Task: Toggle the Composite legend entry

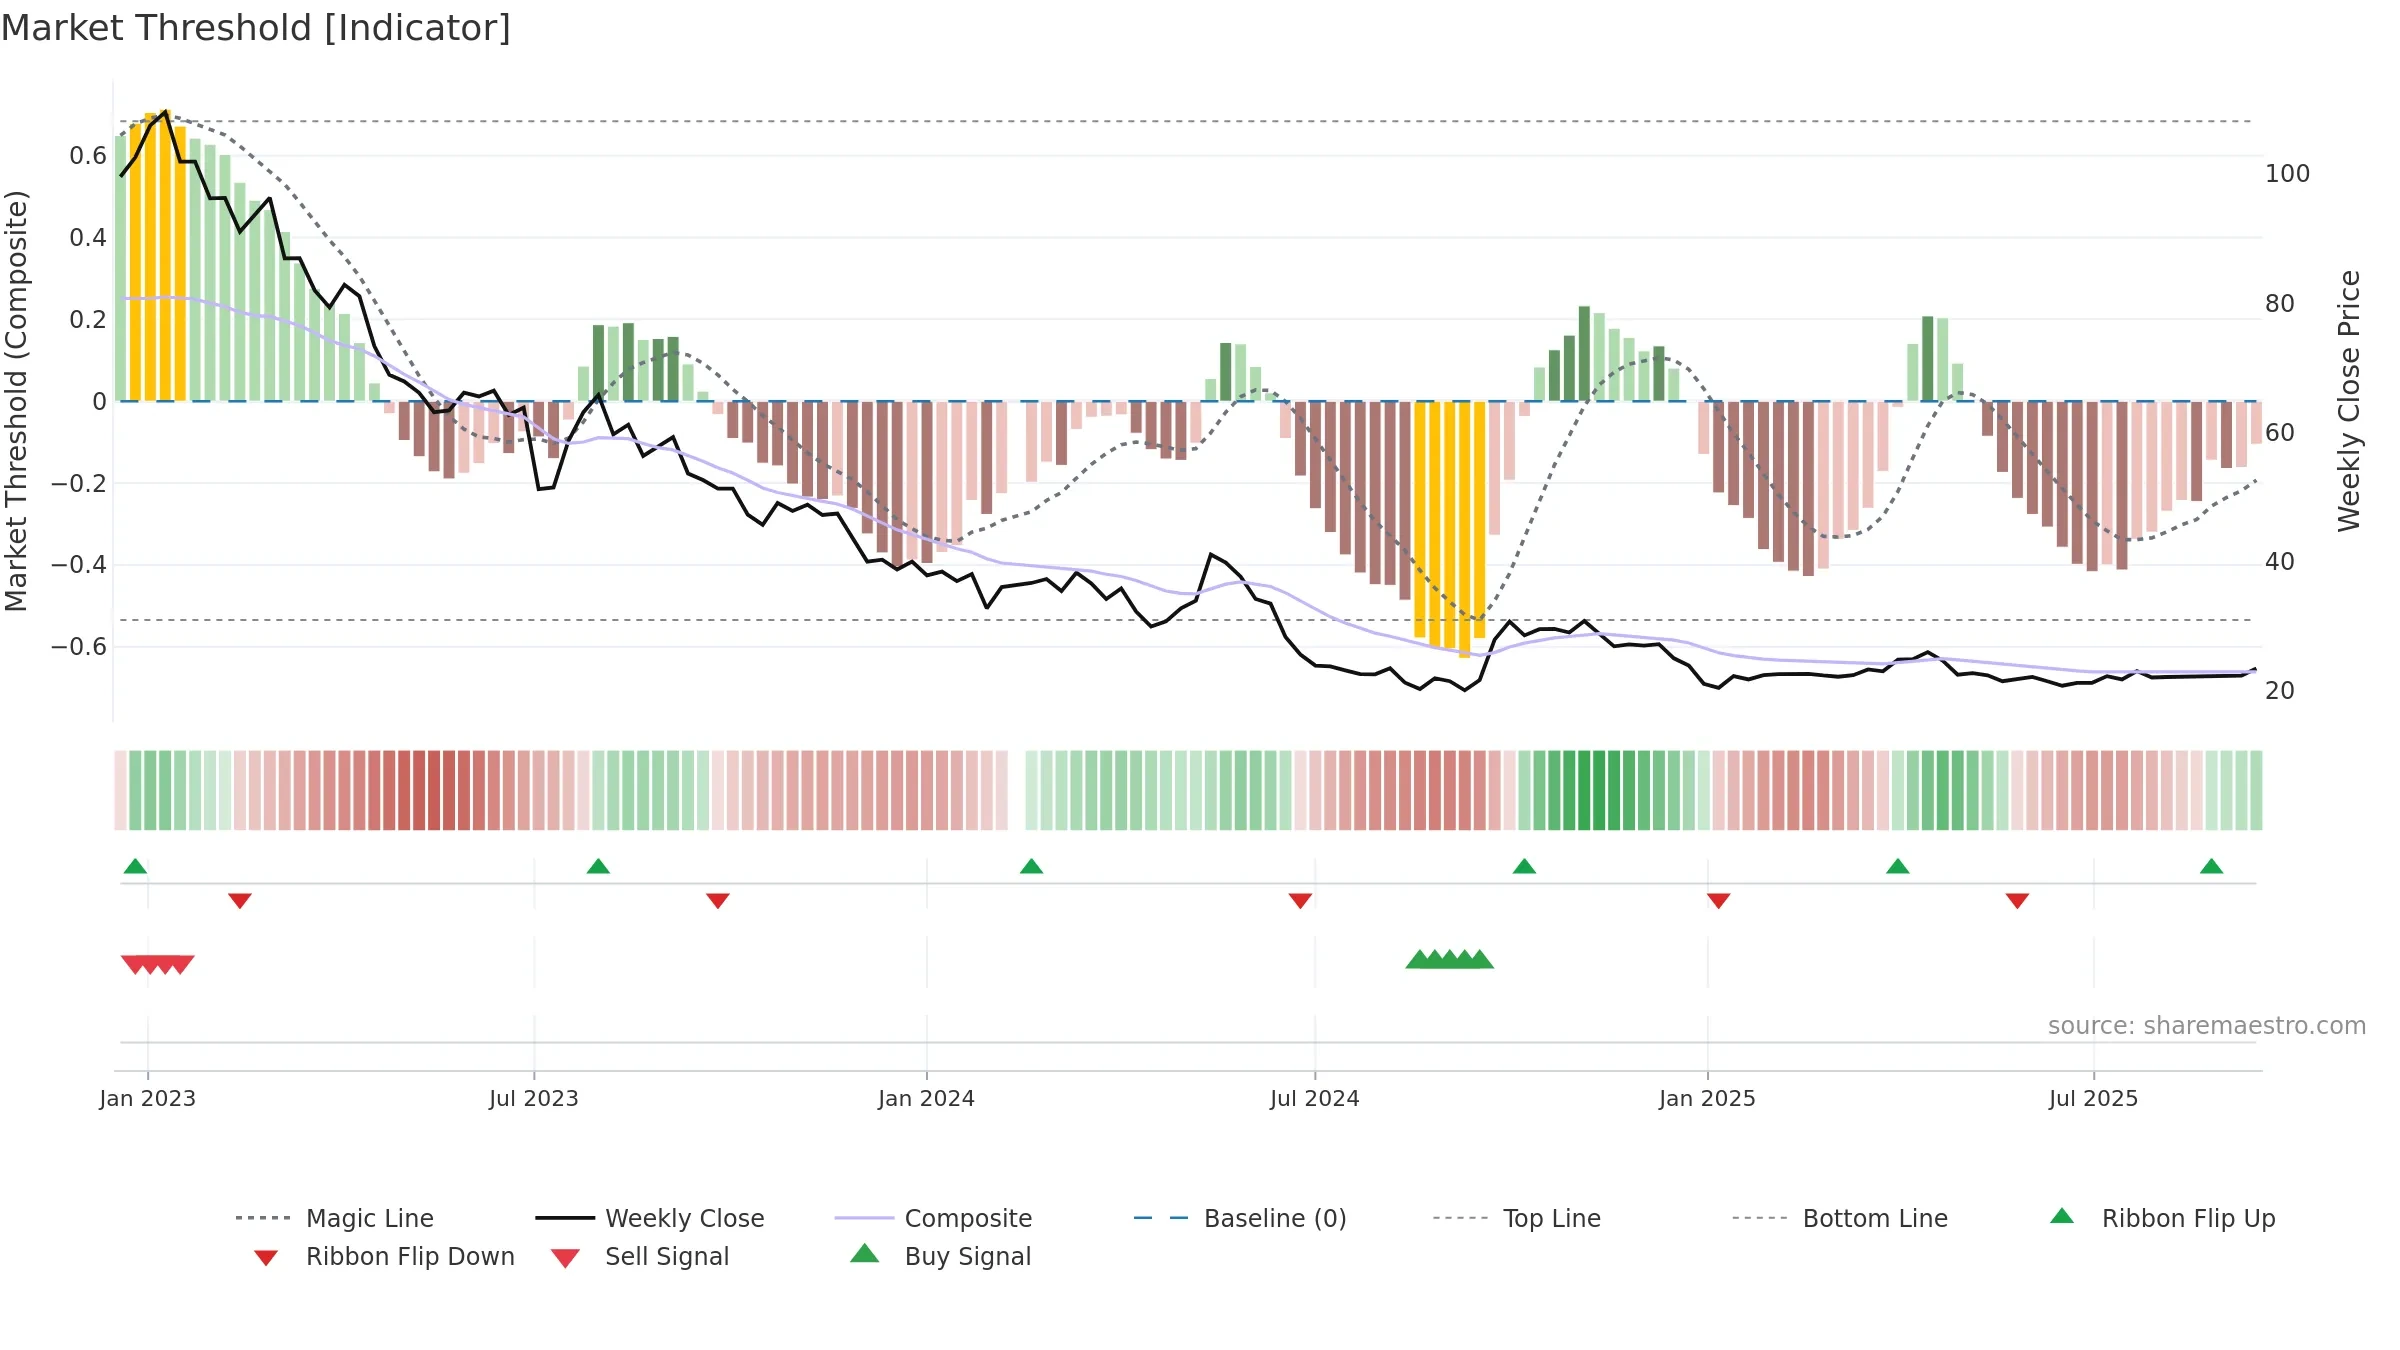Action: click(x=933, y=1218)
